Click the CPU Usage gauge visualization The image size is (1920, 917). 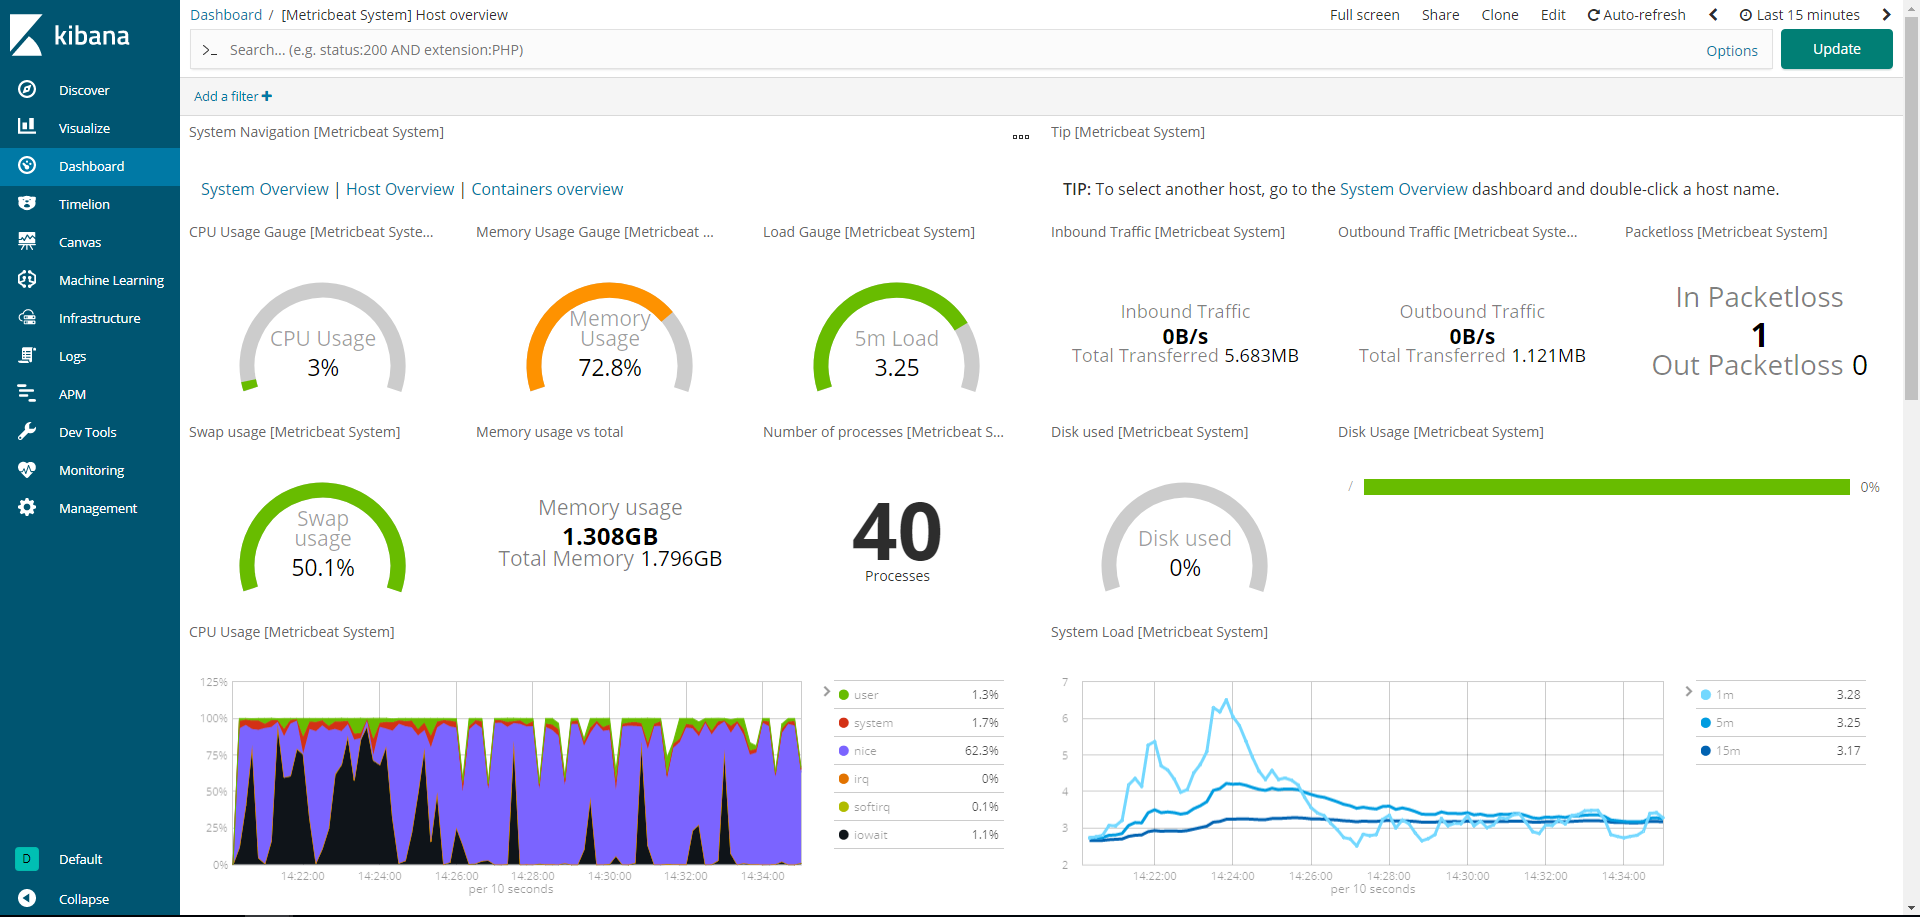pyautogui.click(x=322, y=338)
